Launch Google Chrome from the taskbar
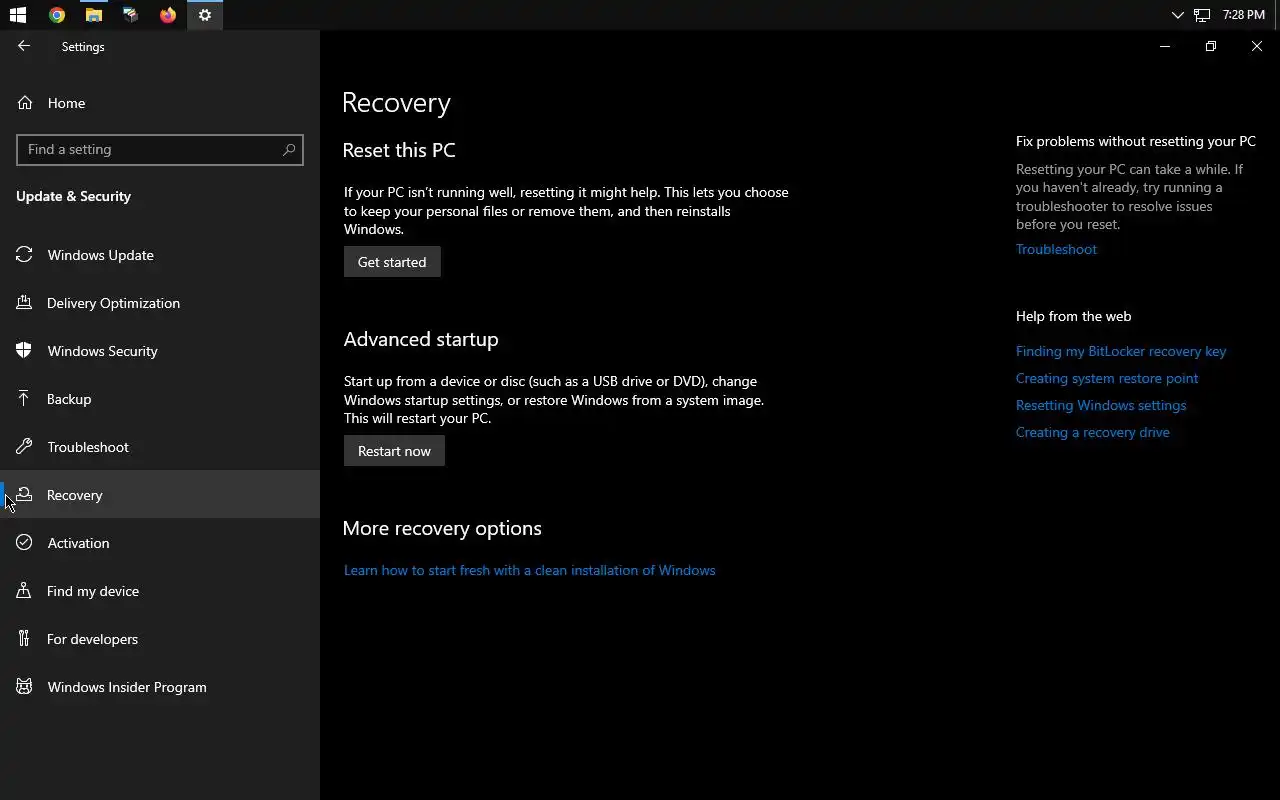The width and height of the screenshot is (1280, 800). [57, 15]
